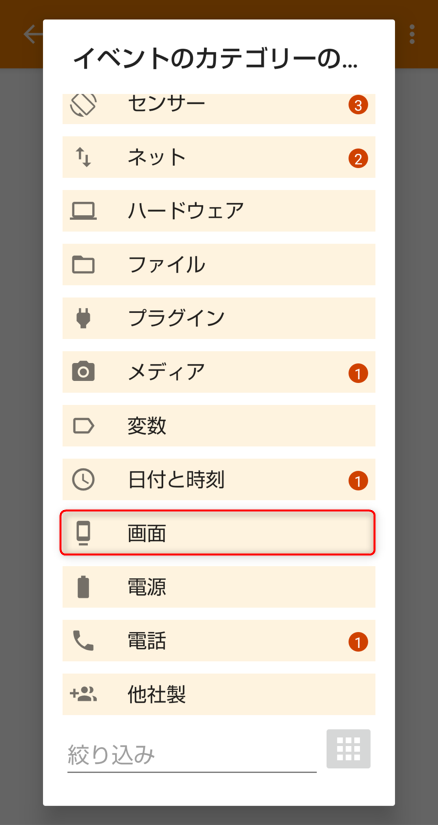Image resolution: width=438 pixels, height=825 pixels.
Task: Tap the ネット up-down arrows icon
Action: pyautogui.click(x=83, y=157)
